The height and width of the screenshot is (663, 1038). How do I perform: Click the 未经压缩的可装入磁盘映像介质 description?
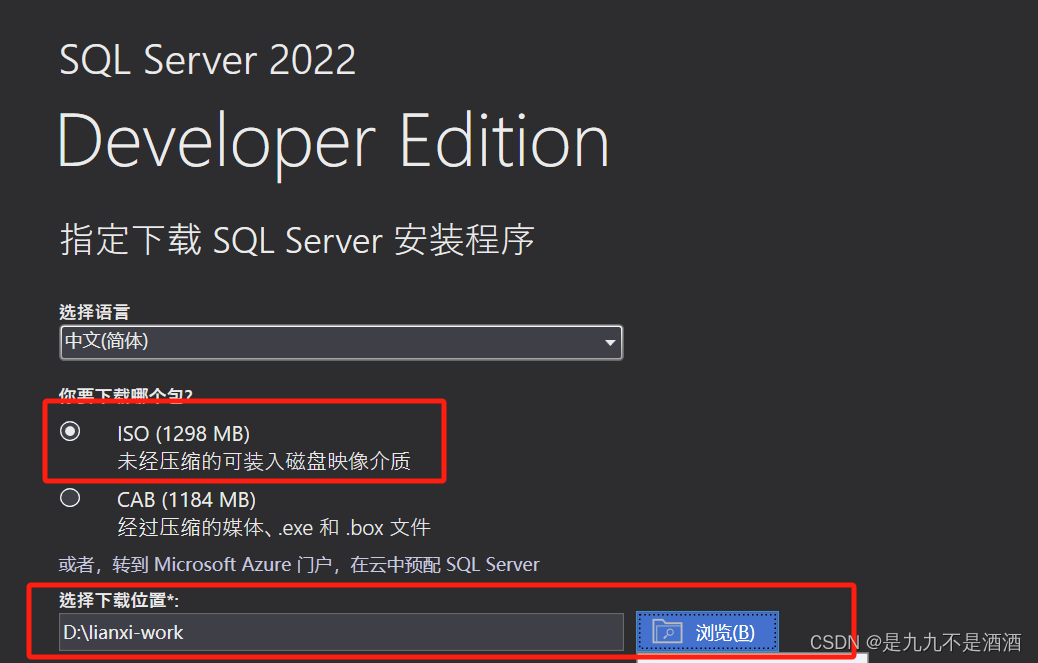click(263, 461)
